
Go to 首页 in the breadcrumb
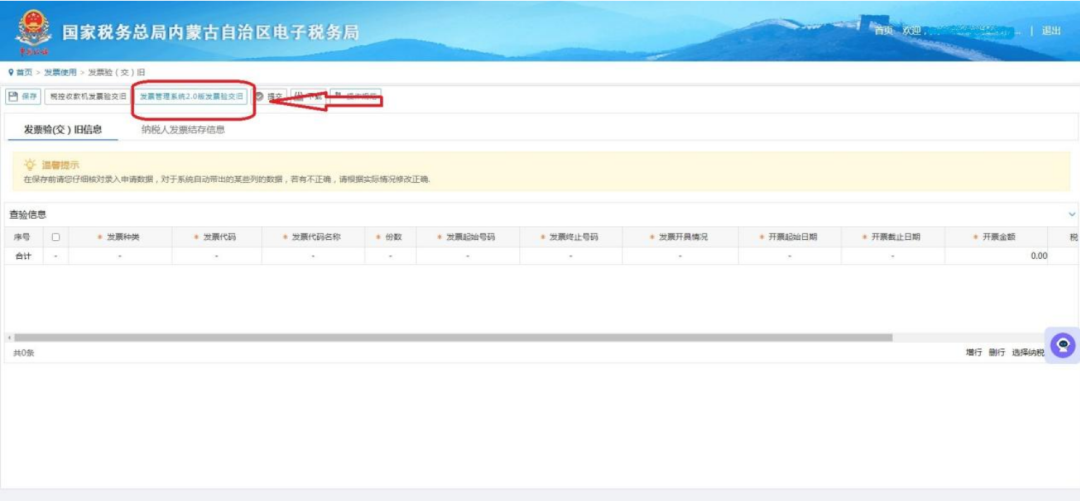24,72
